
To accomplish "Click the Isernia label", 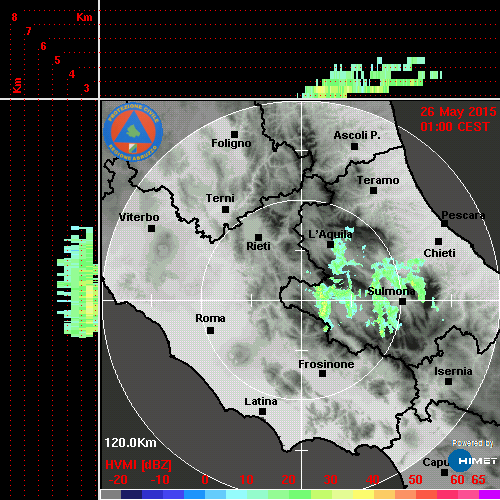I will point(453,371).
